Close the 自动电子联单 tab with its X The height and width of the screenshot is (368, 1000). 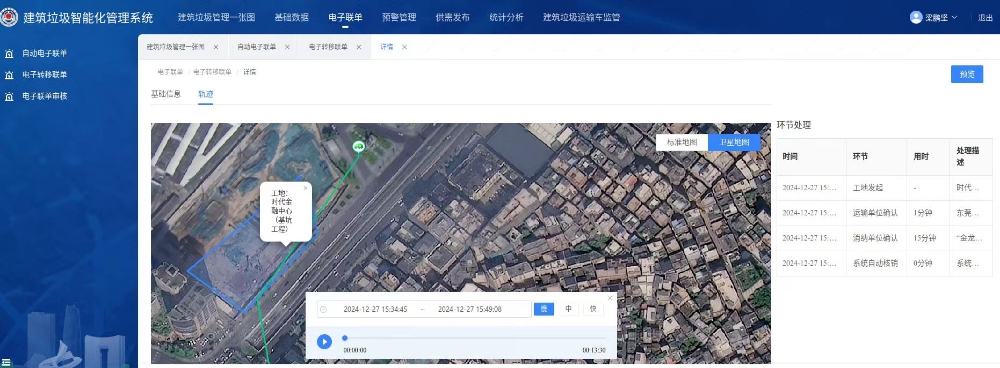click(x=287, y=47)
